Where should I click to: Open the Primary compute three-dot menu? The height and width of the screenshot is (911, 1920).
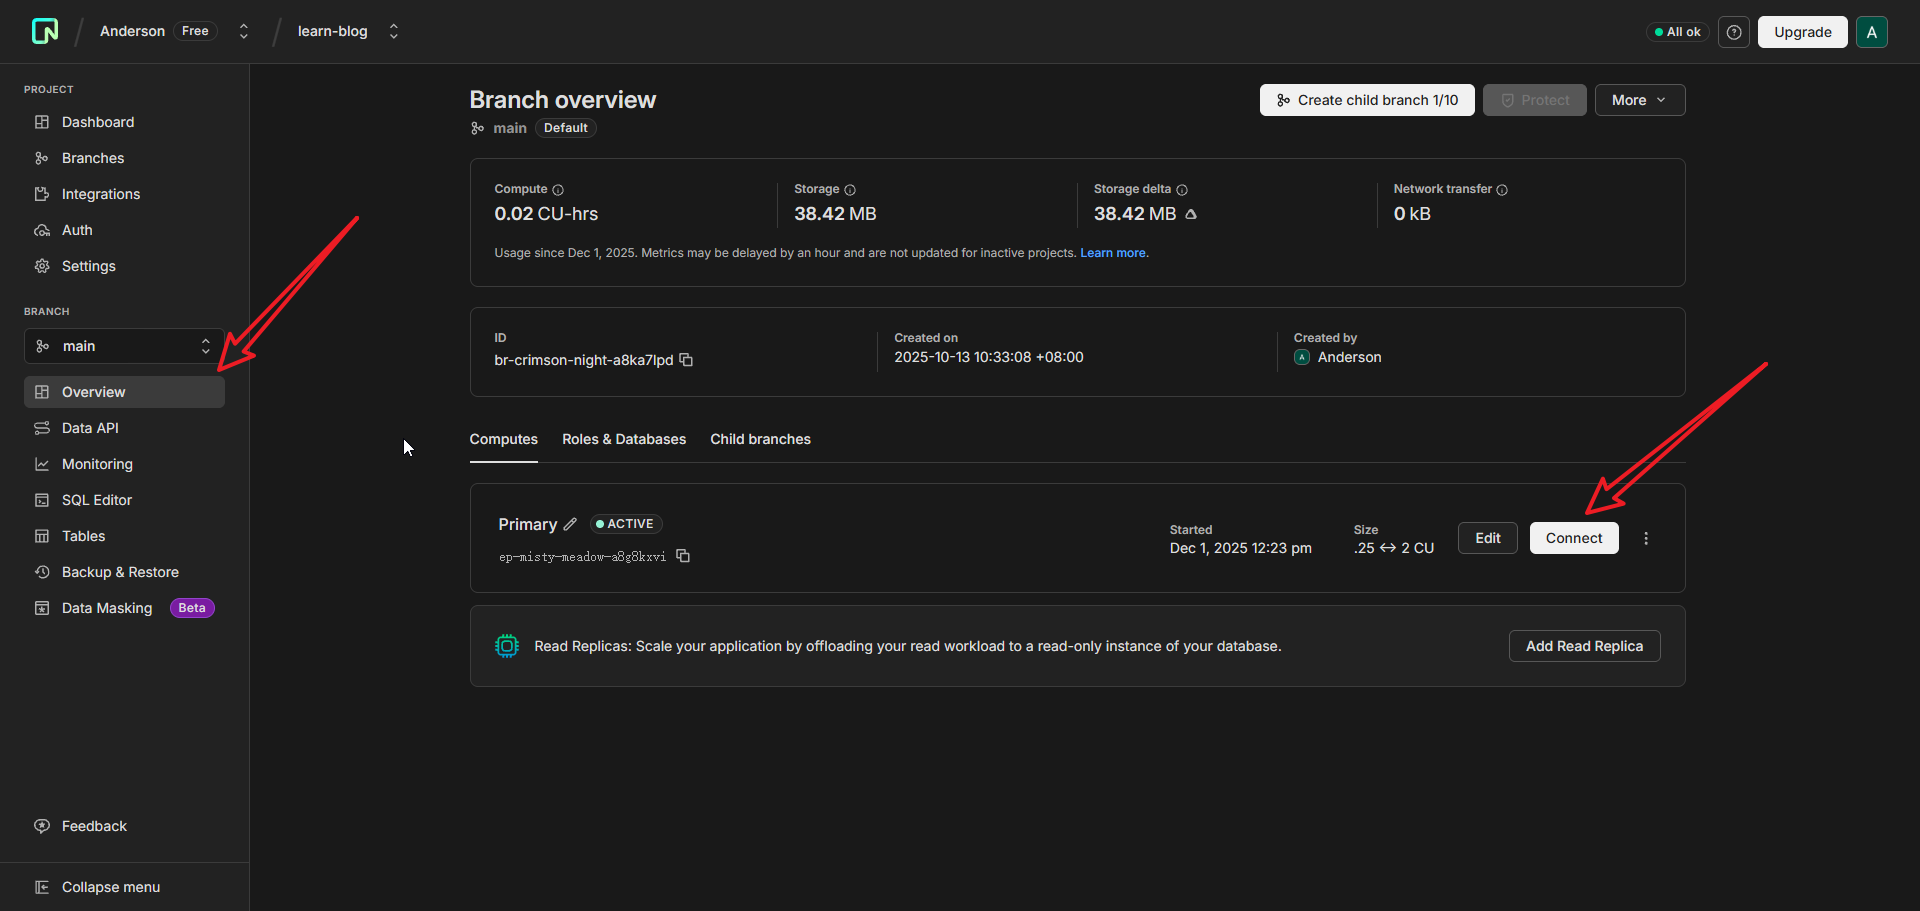(1646, 538)
